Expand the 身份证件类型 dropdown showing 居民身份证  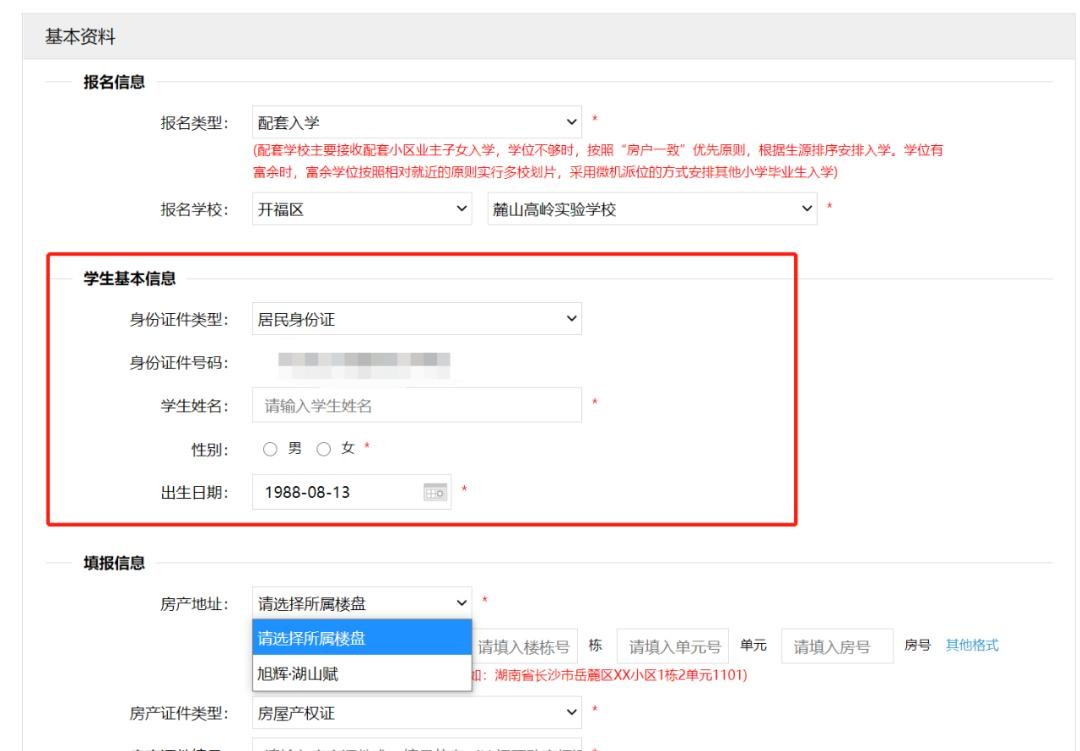(x=416, y=320)
